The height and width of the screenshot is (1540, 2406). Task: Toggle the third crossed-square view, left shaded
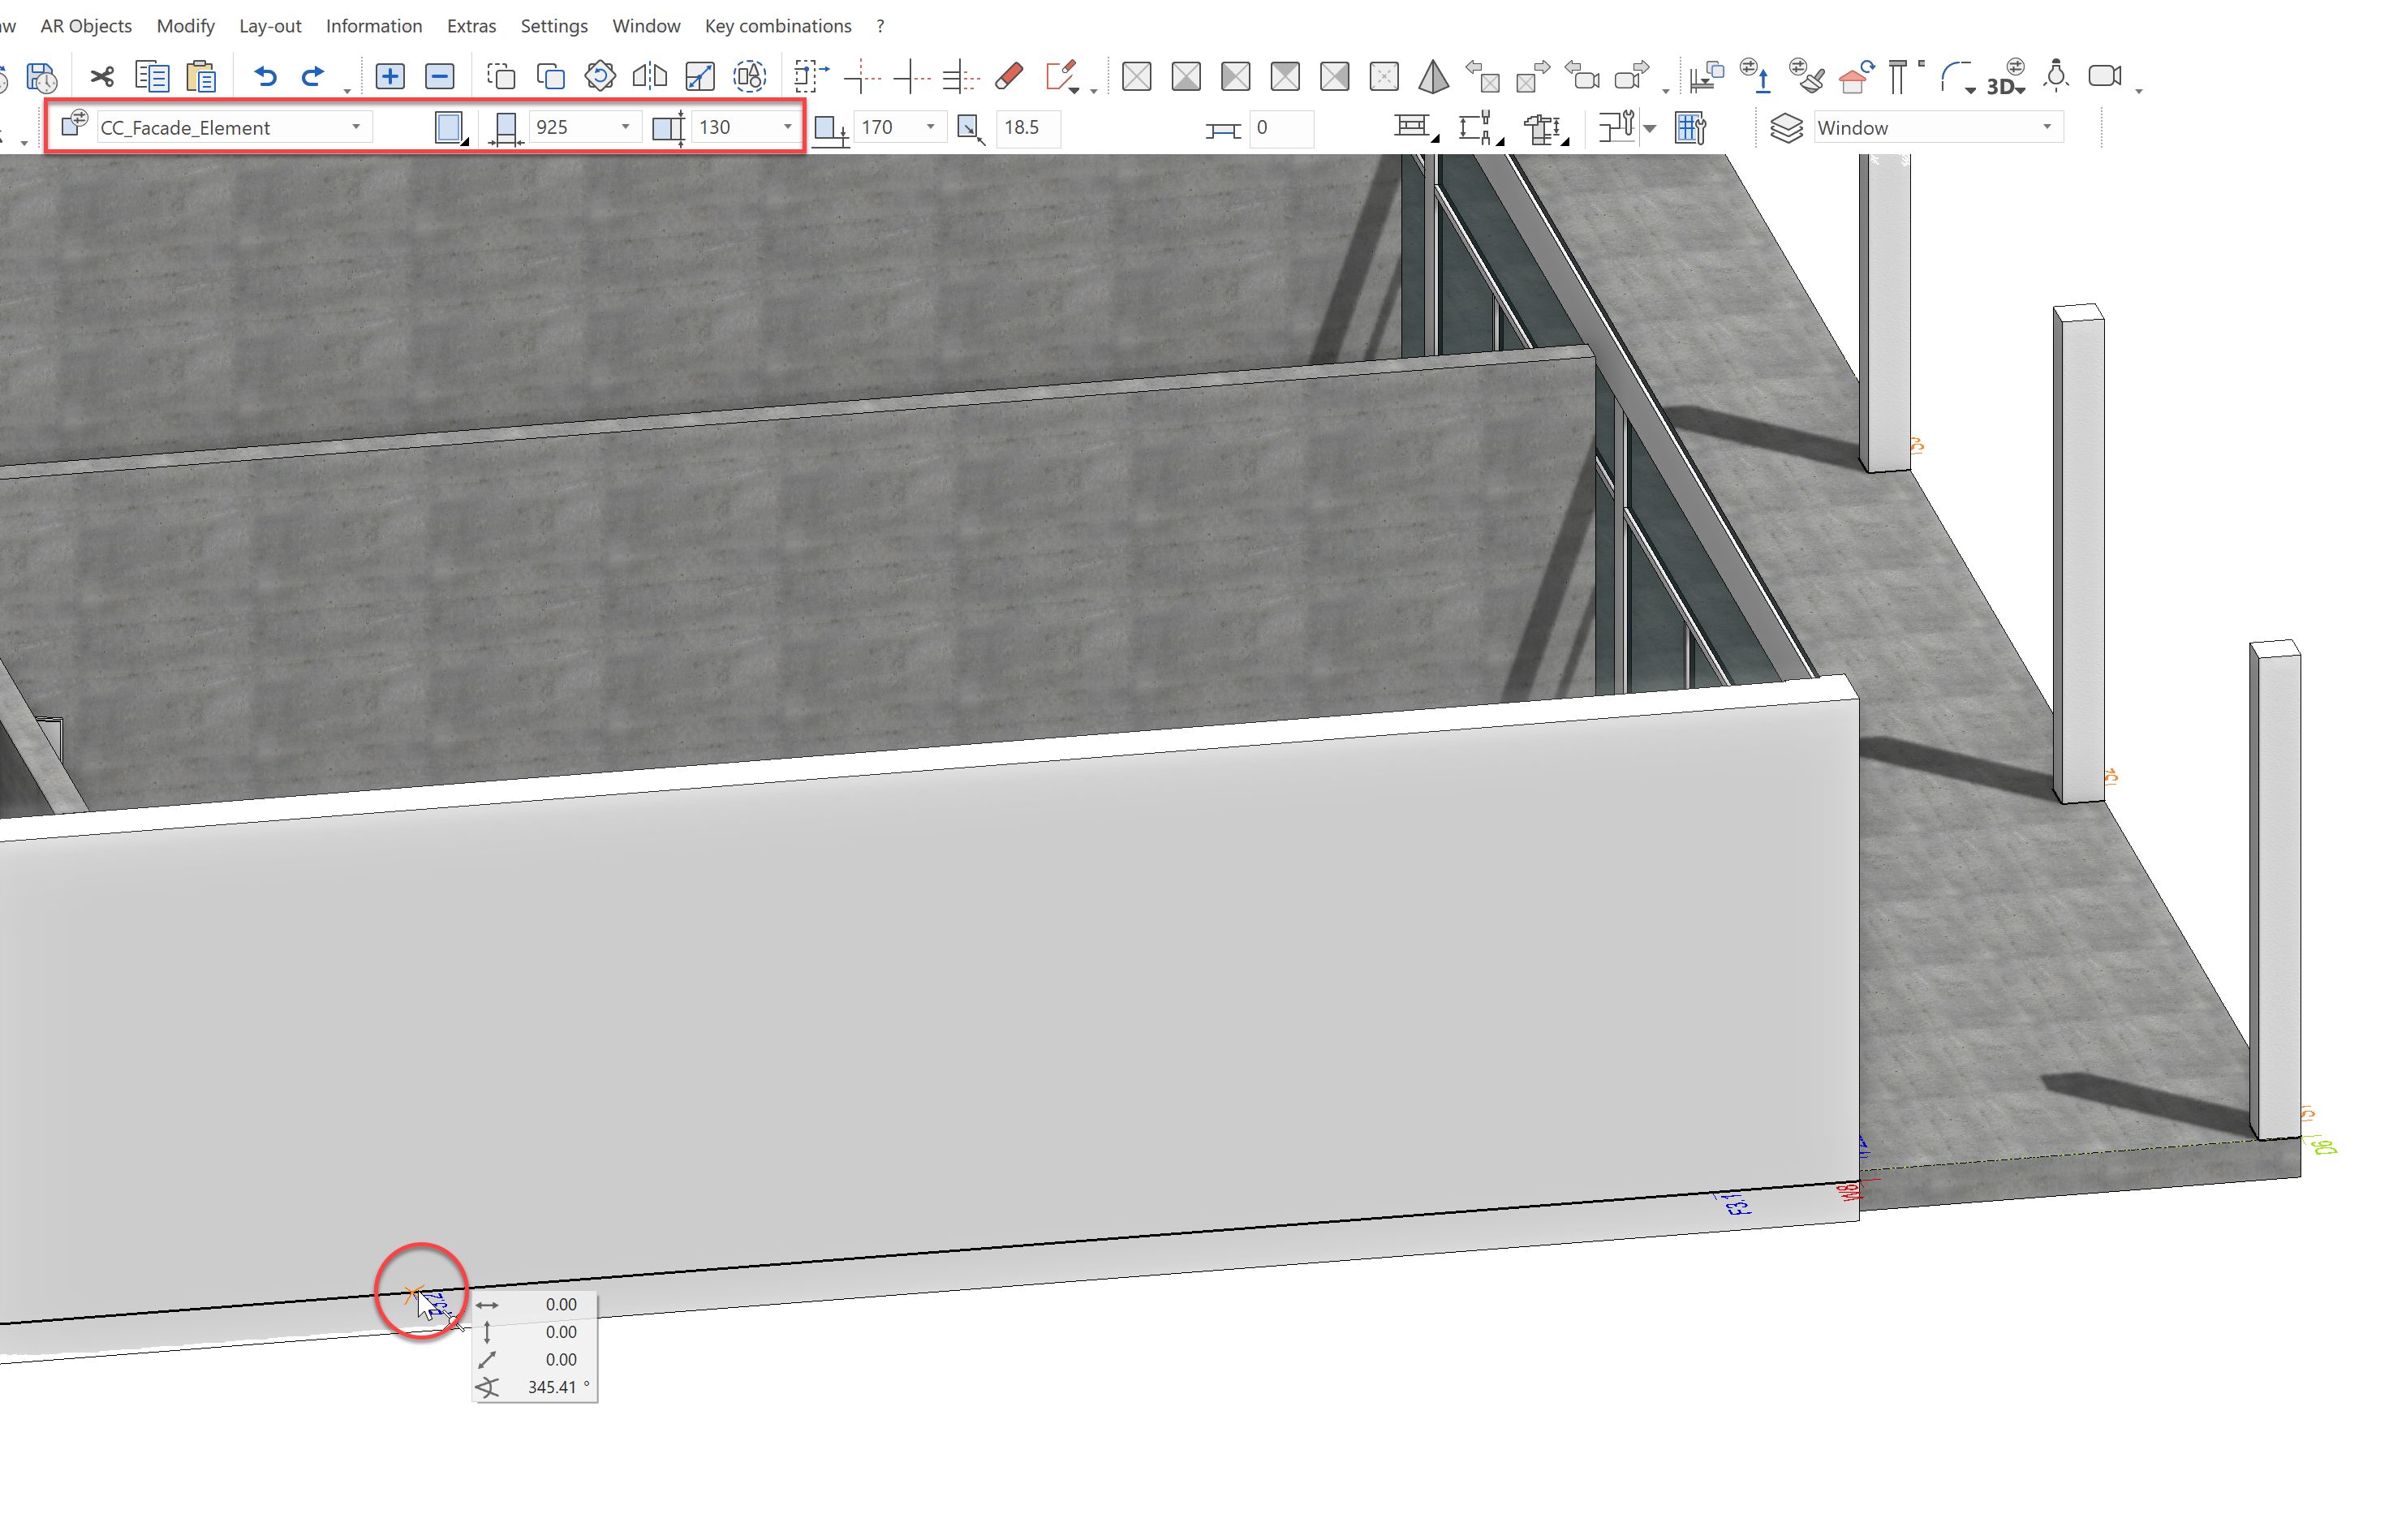1236,76
